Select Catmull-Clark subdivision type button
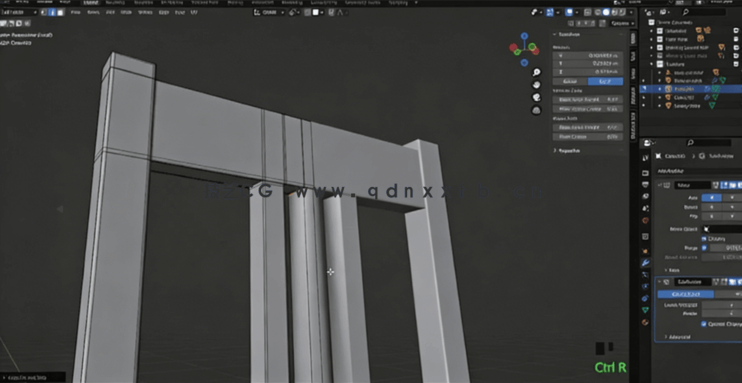Image resolution: width=742 pixels, height=383 pixels. point(685,294)
